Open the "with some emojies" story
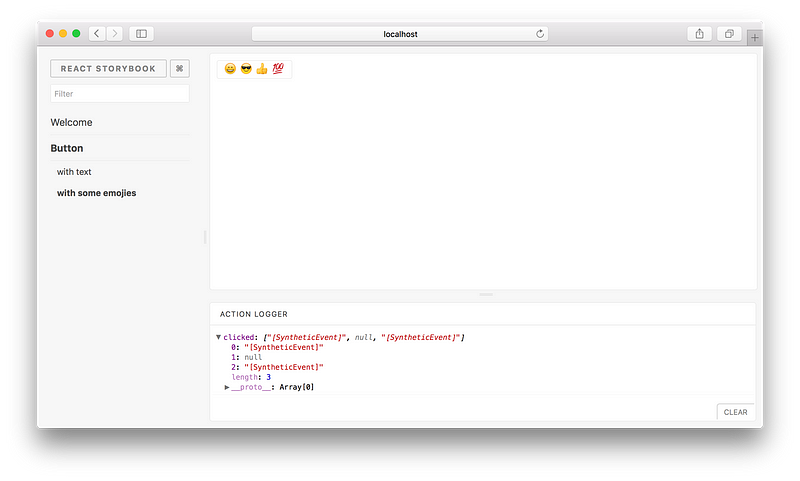 click(96, 193)
